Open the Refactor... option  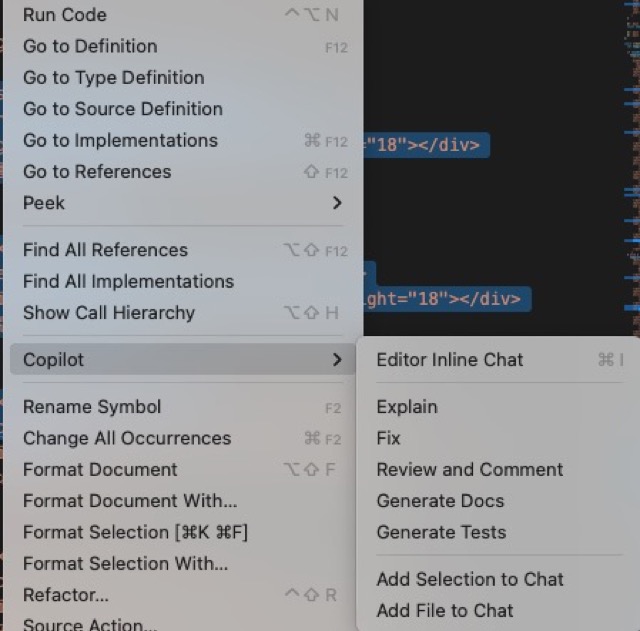[182, 595]
